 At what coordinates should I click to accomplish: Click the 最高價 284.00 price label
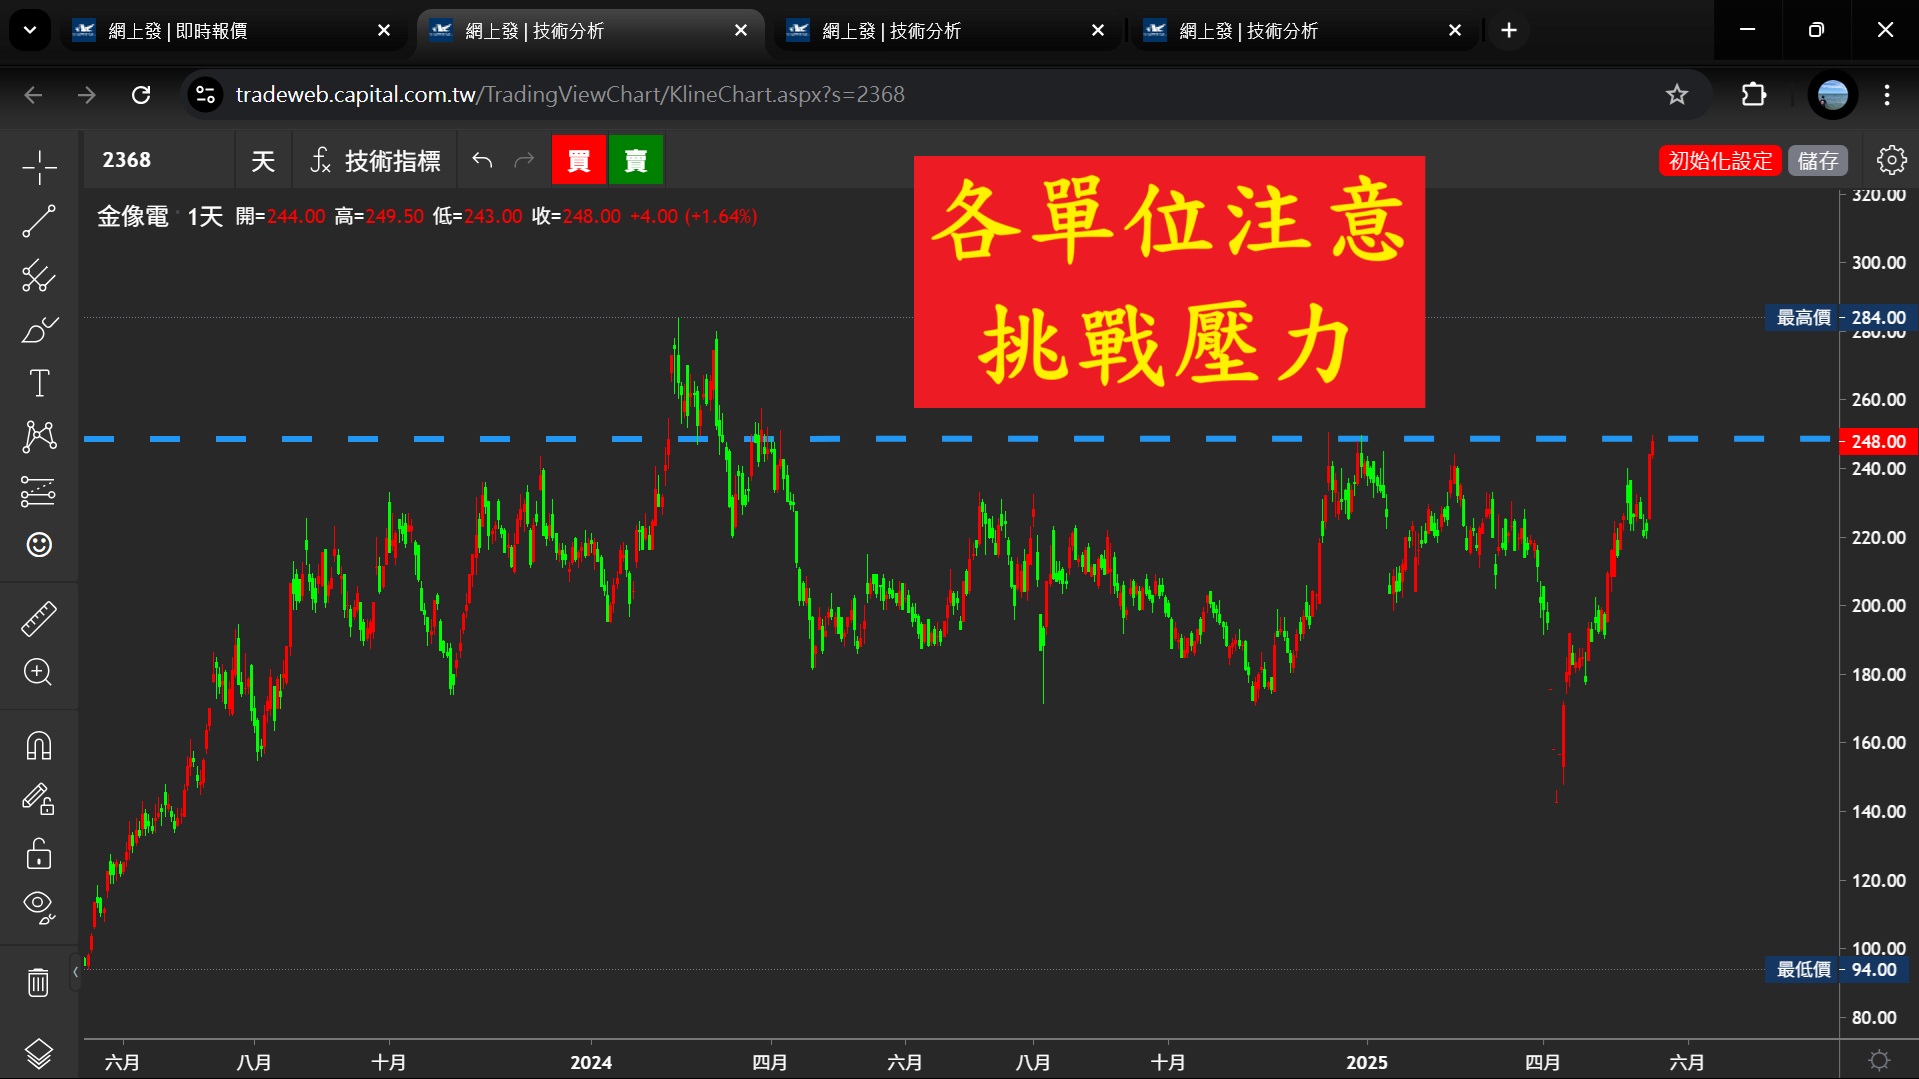point(1840,317)
